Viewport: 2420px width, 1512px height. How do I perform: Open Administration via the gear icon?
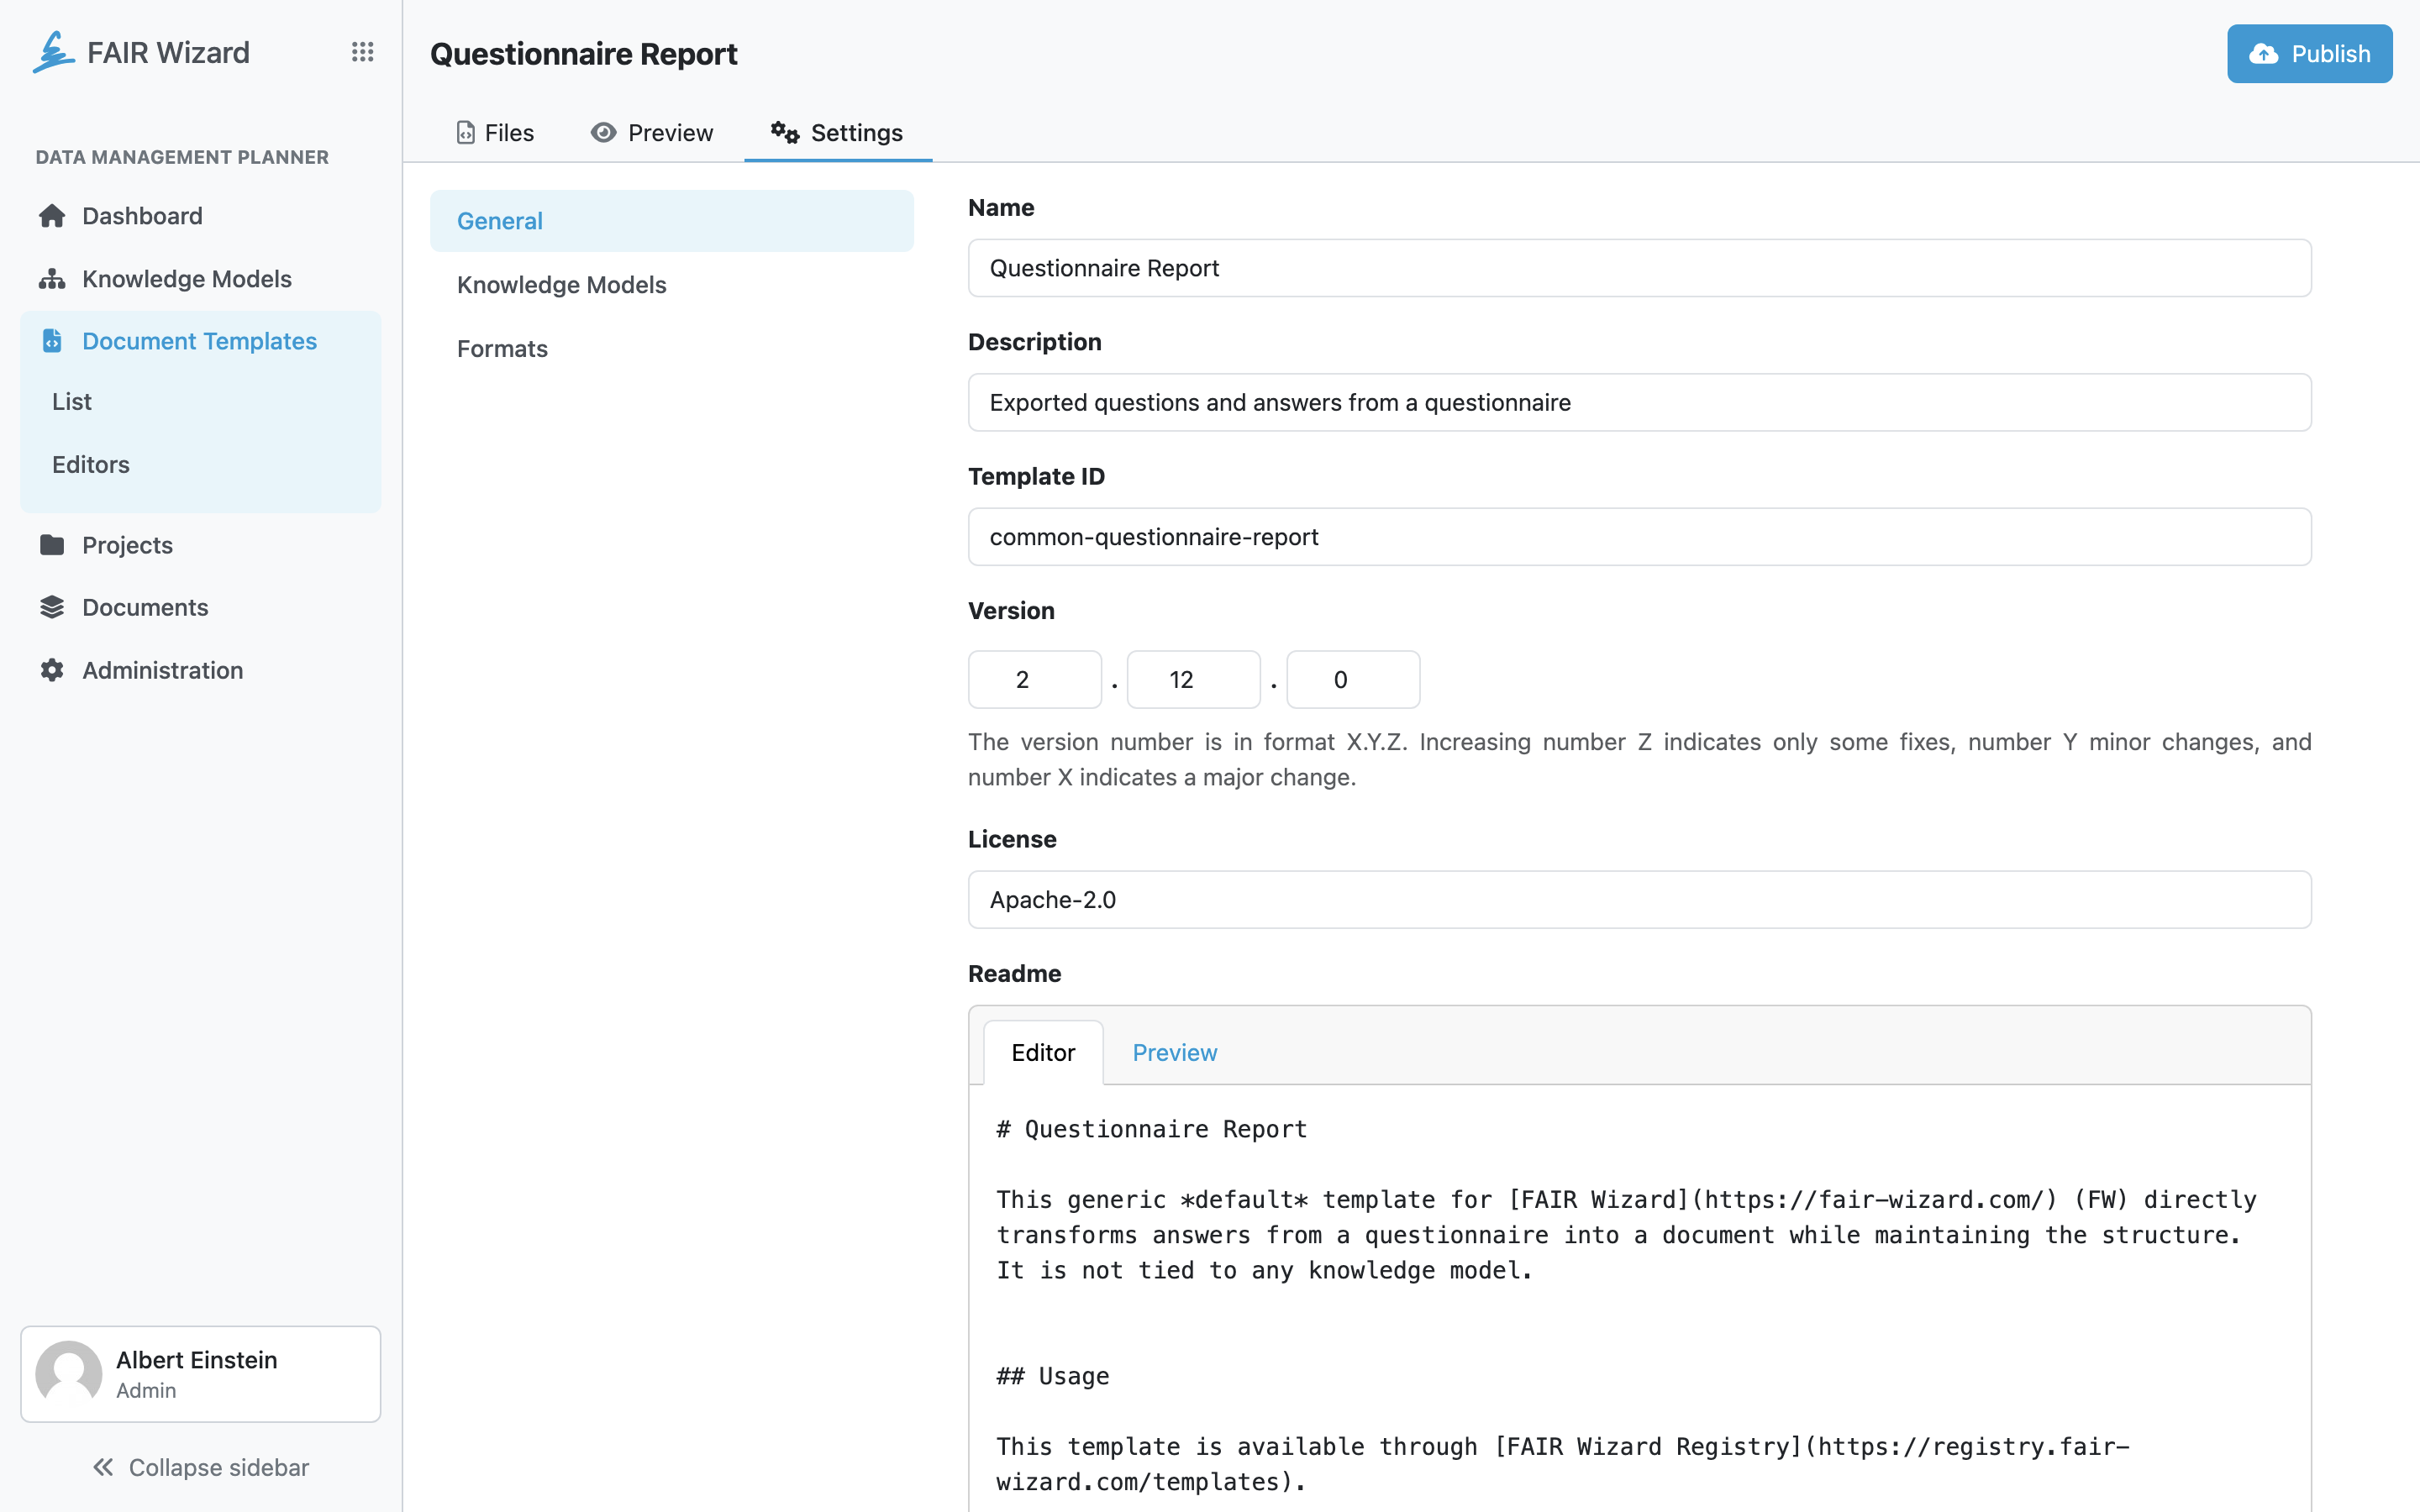[52, 670]
